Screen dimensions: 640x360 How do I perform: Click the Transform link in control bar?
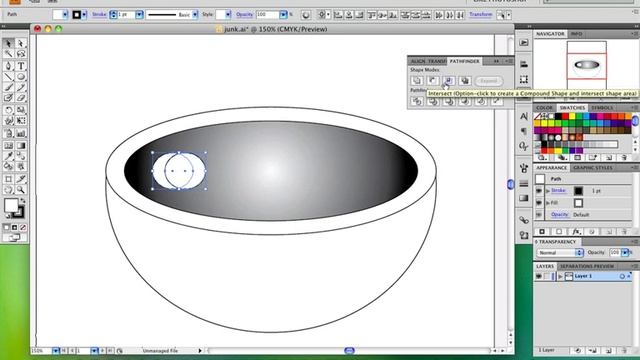click(480, 14)
